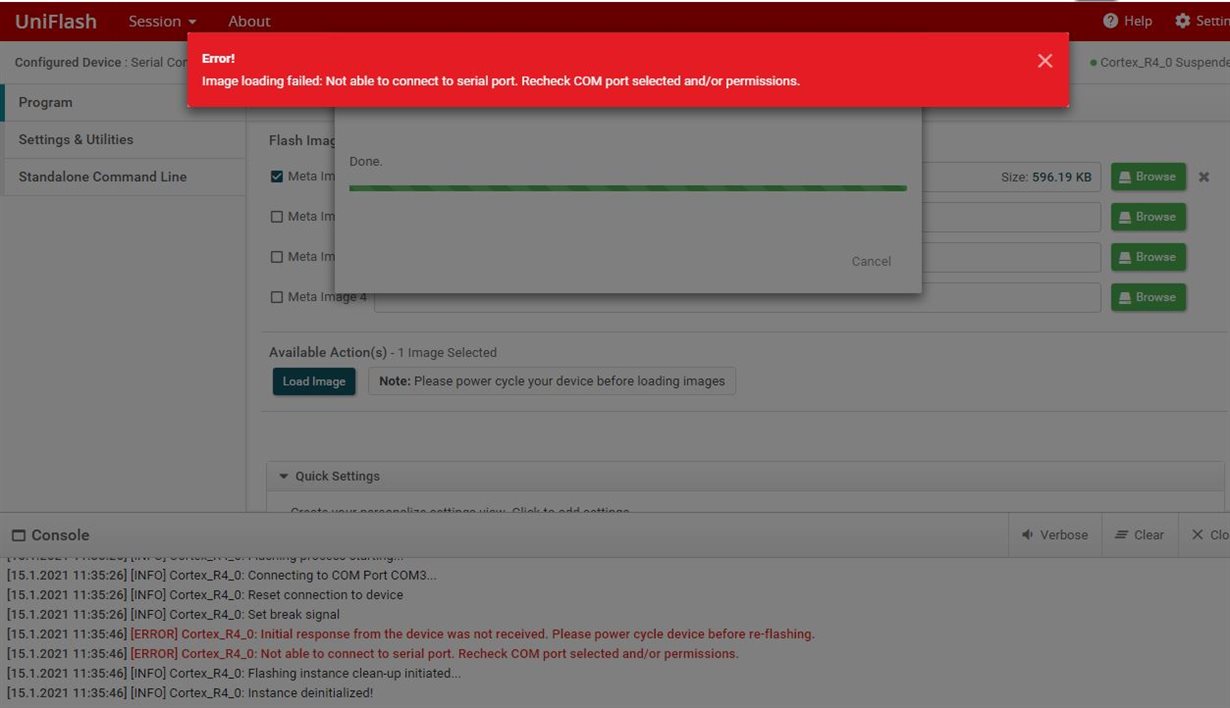
Task: Select 'Connecting to COM Port COM3' log line
Action: pos(222,575)
